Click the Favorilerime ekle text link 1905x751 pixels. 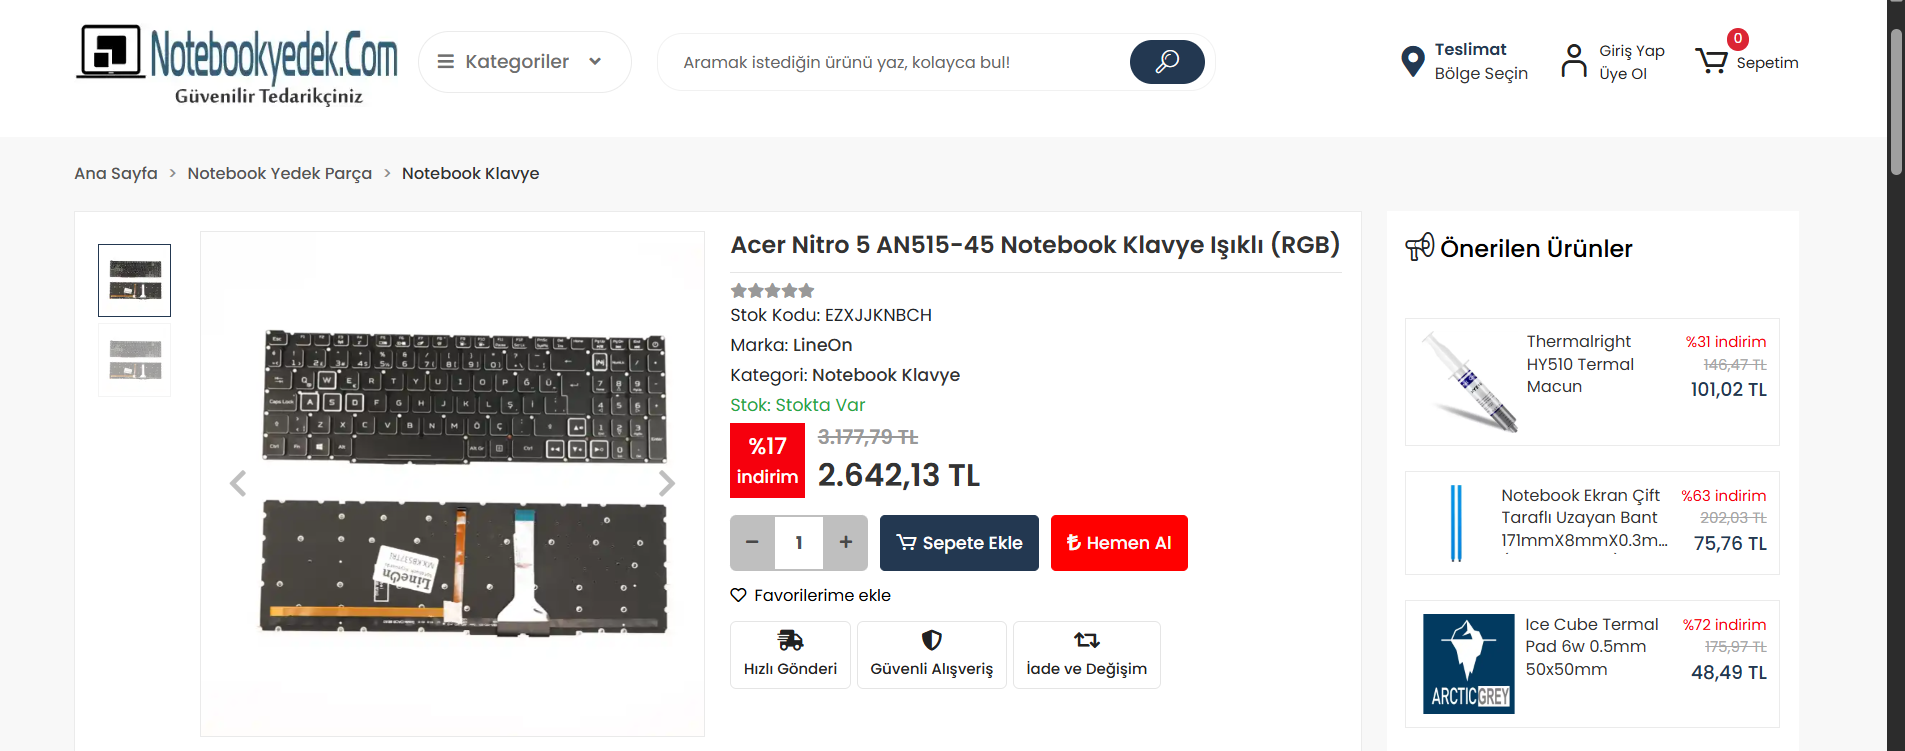(x=822, y=595)
